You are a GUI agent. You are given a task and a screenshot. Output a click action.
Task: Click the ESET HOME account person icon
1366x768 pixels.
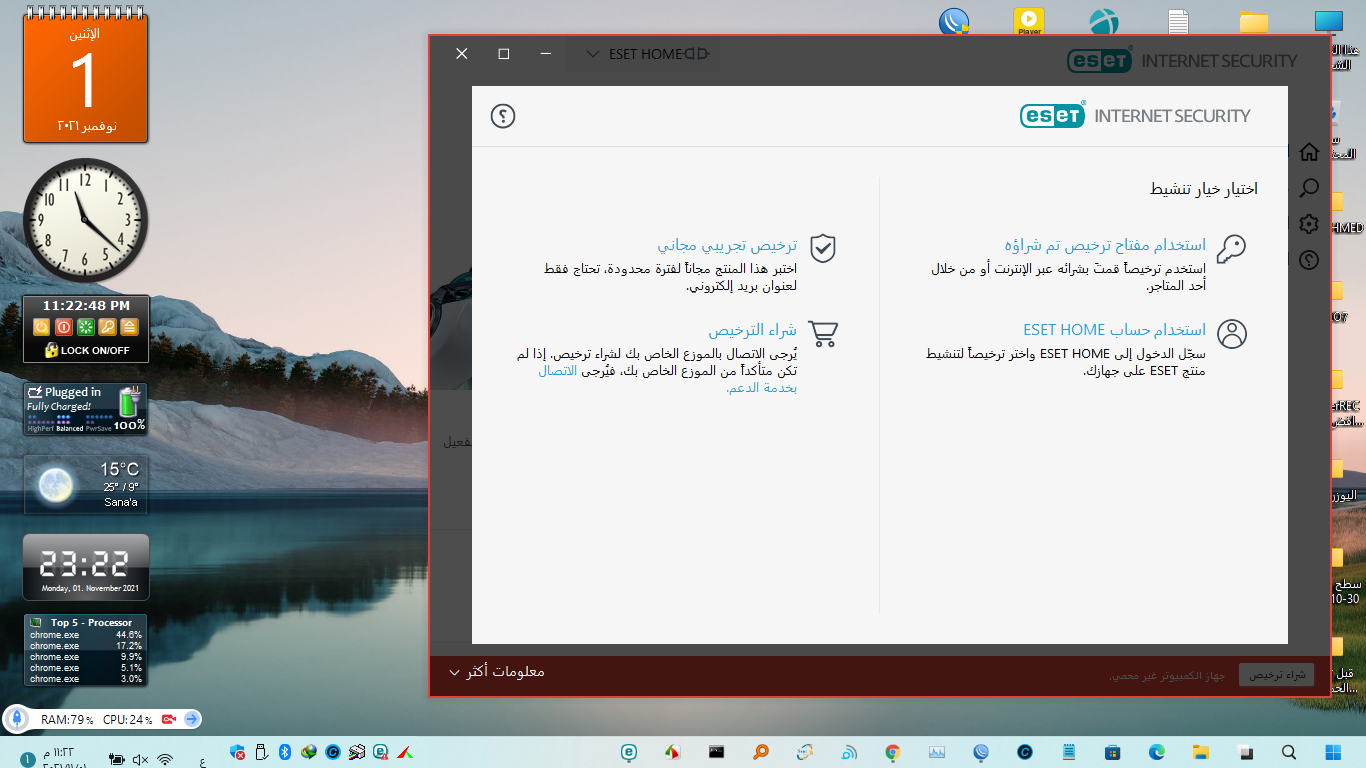click(x=1232, y=334)
